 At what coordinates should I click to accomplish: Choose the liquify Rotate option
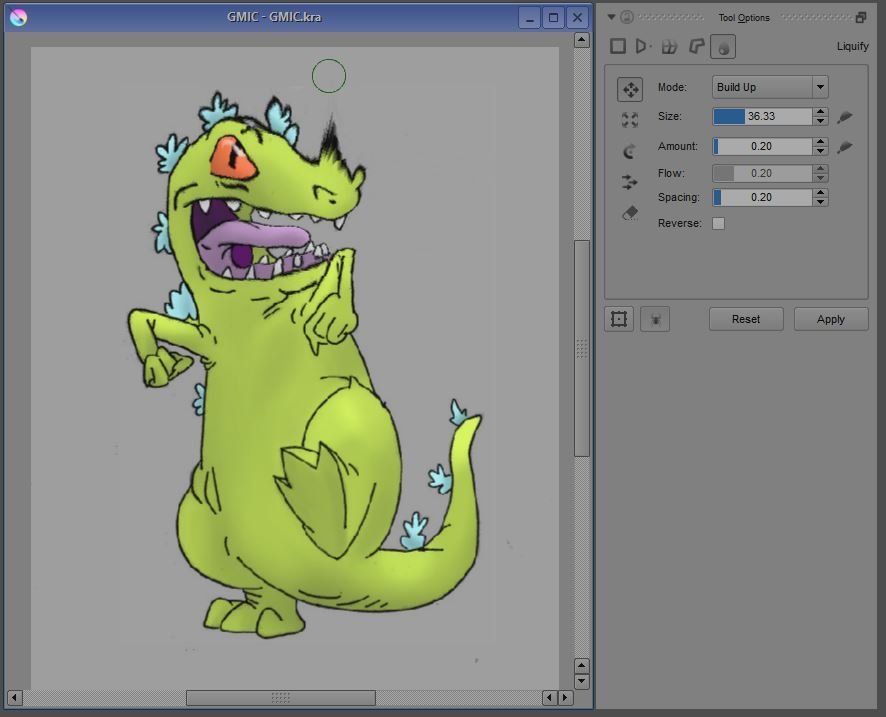629,151
